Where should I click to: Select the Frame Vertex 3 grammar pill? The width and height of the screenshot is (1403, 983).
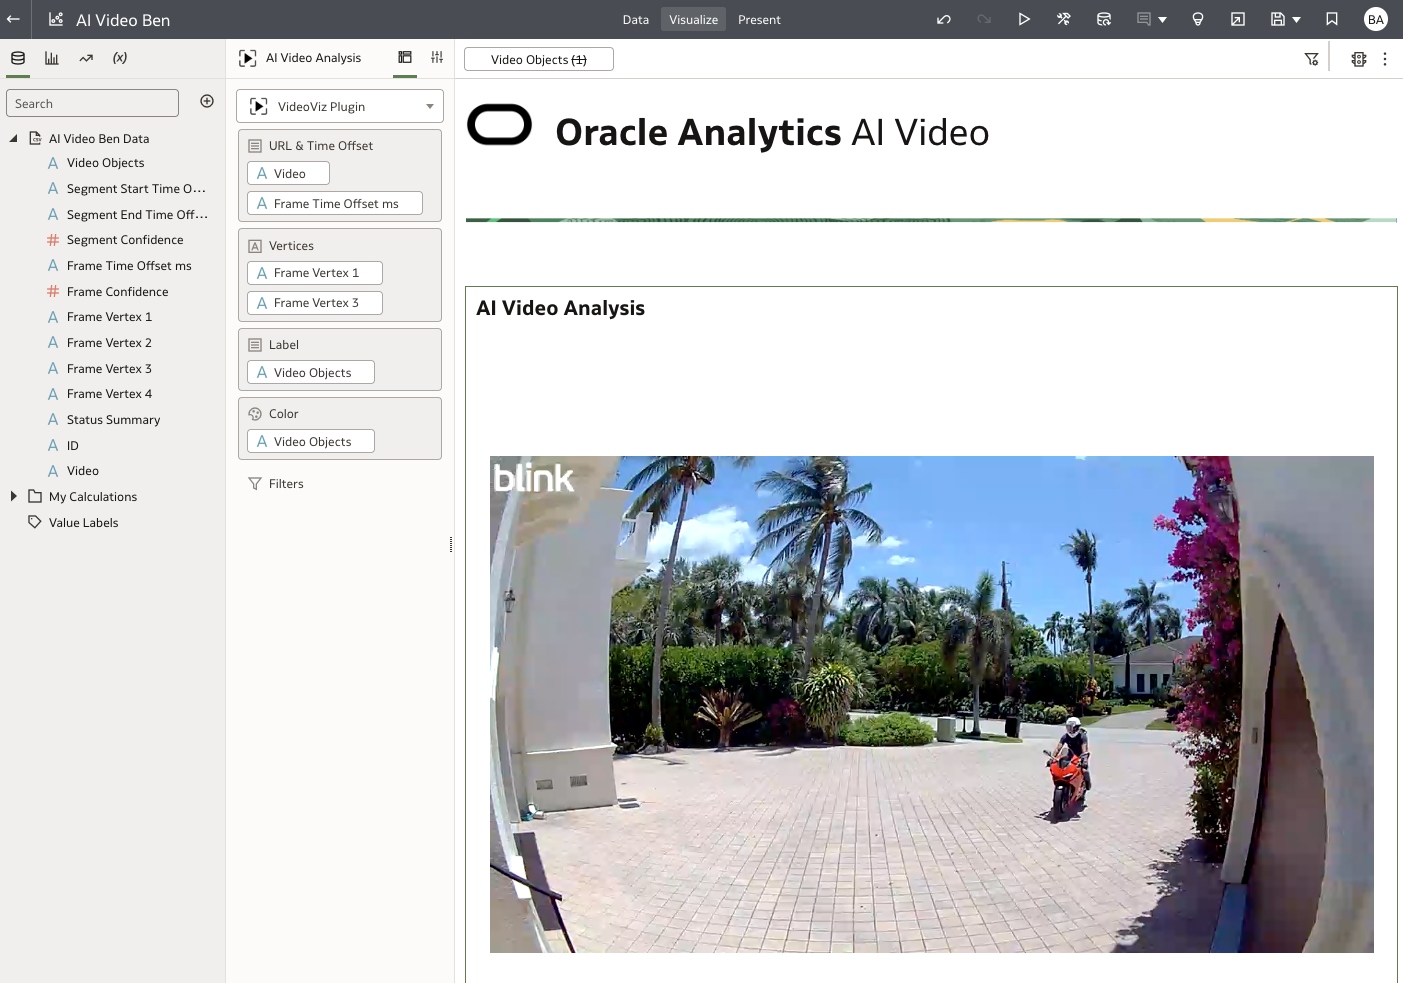[x=315, y=303]
